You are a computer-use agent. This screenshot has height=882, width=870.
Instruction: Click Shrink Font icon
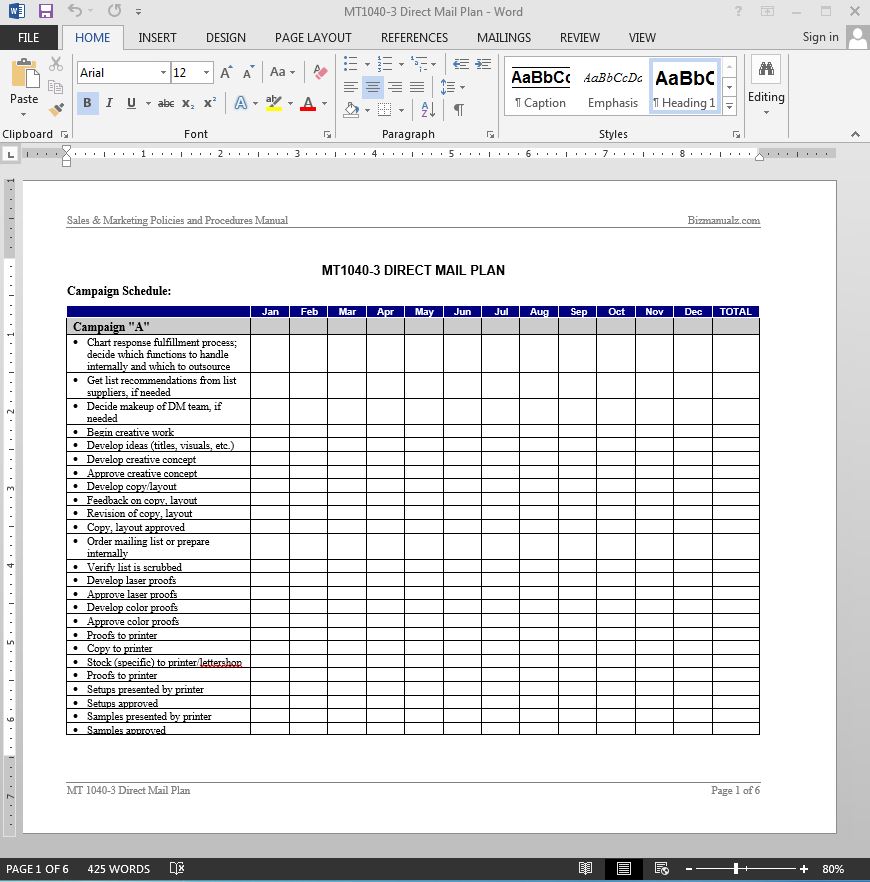coord(248,73)
